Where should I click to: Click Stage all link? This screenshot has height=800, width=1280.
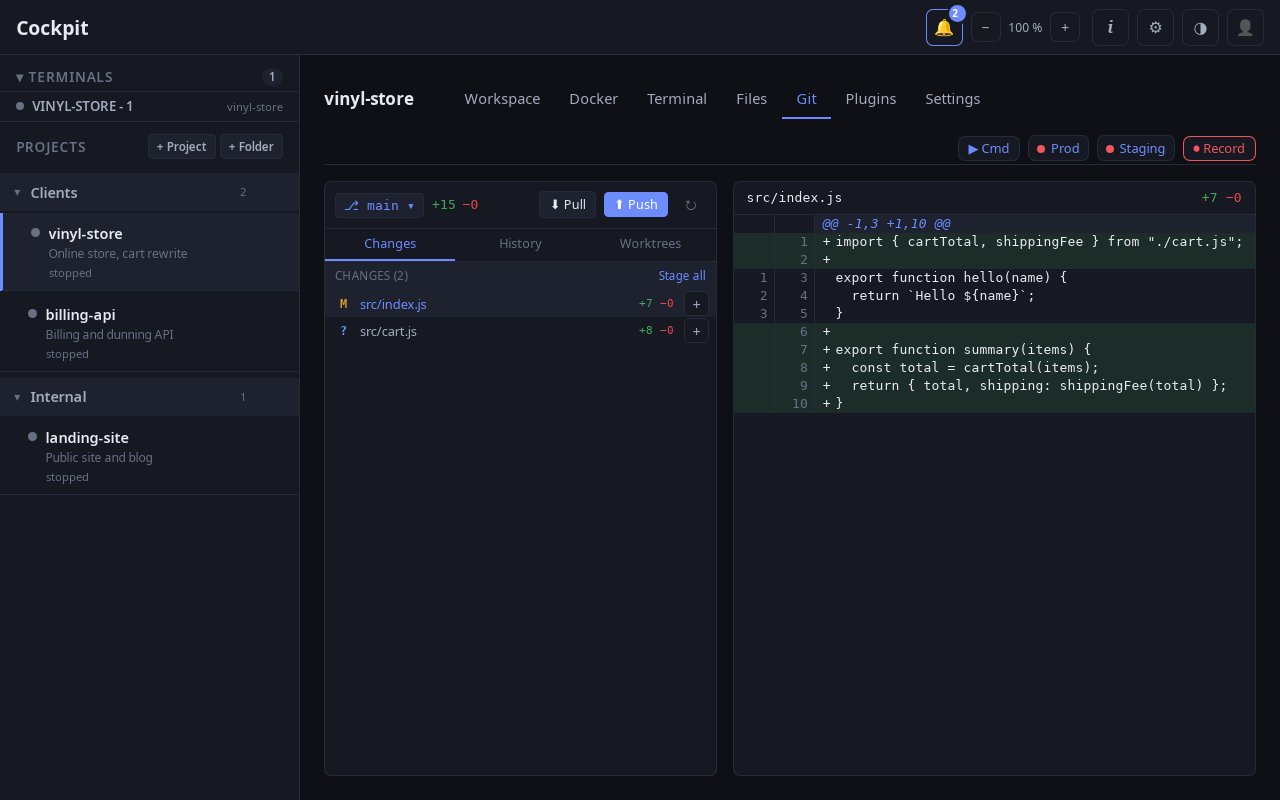pos(682,276)
